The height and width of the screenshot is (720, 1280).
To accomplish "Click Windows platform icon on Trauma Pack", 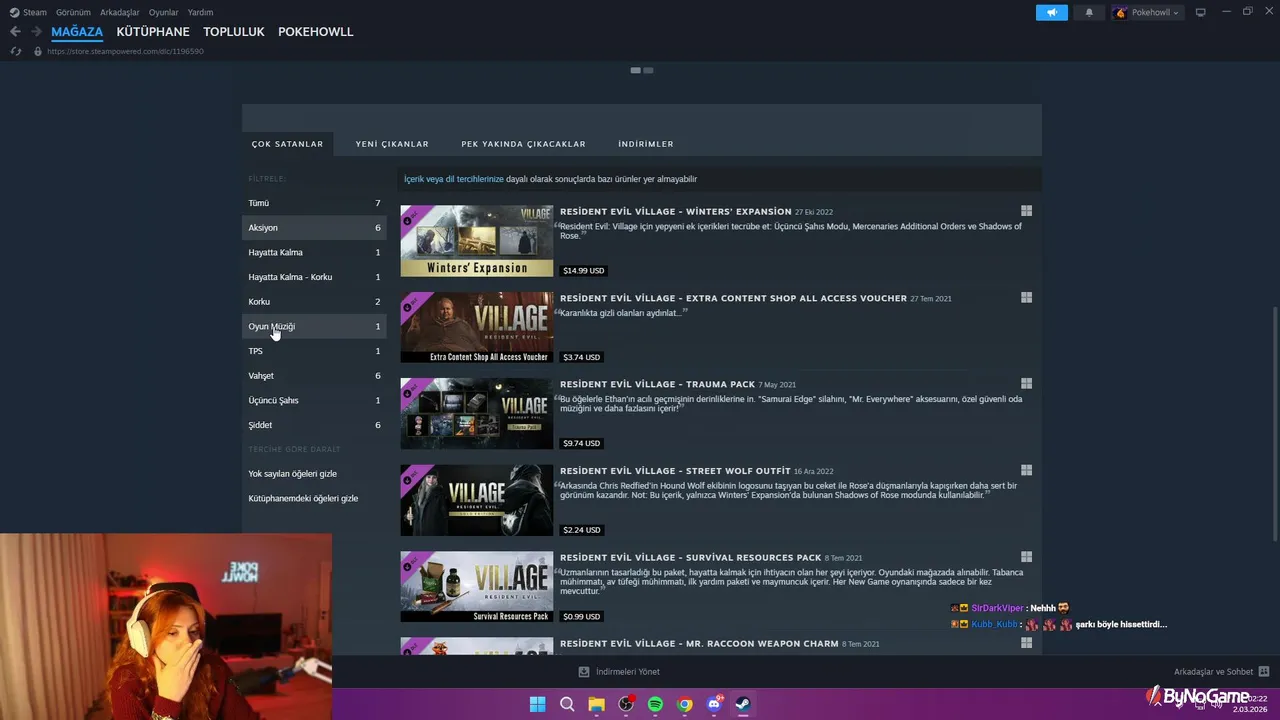I will pyautogui.click(x=1026, y=383).
